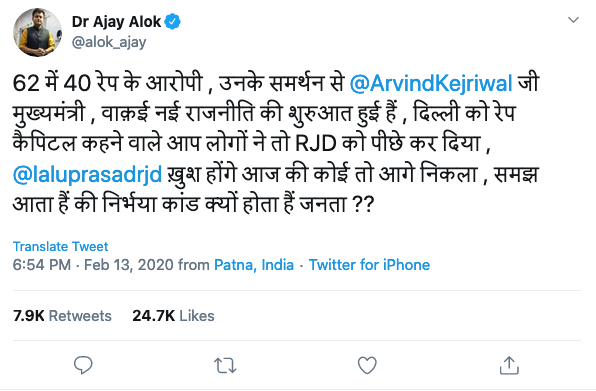This screenshot has width=596, height=391.
Task: View the 7.9K Retweets list
Action: (62, 316)
